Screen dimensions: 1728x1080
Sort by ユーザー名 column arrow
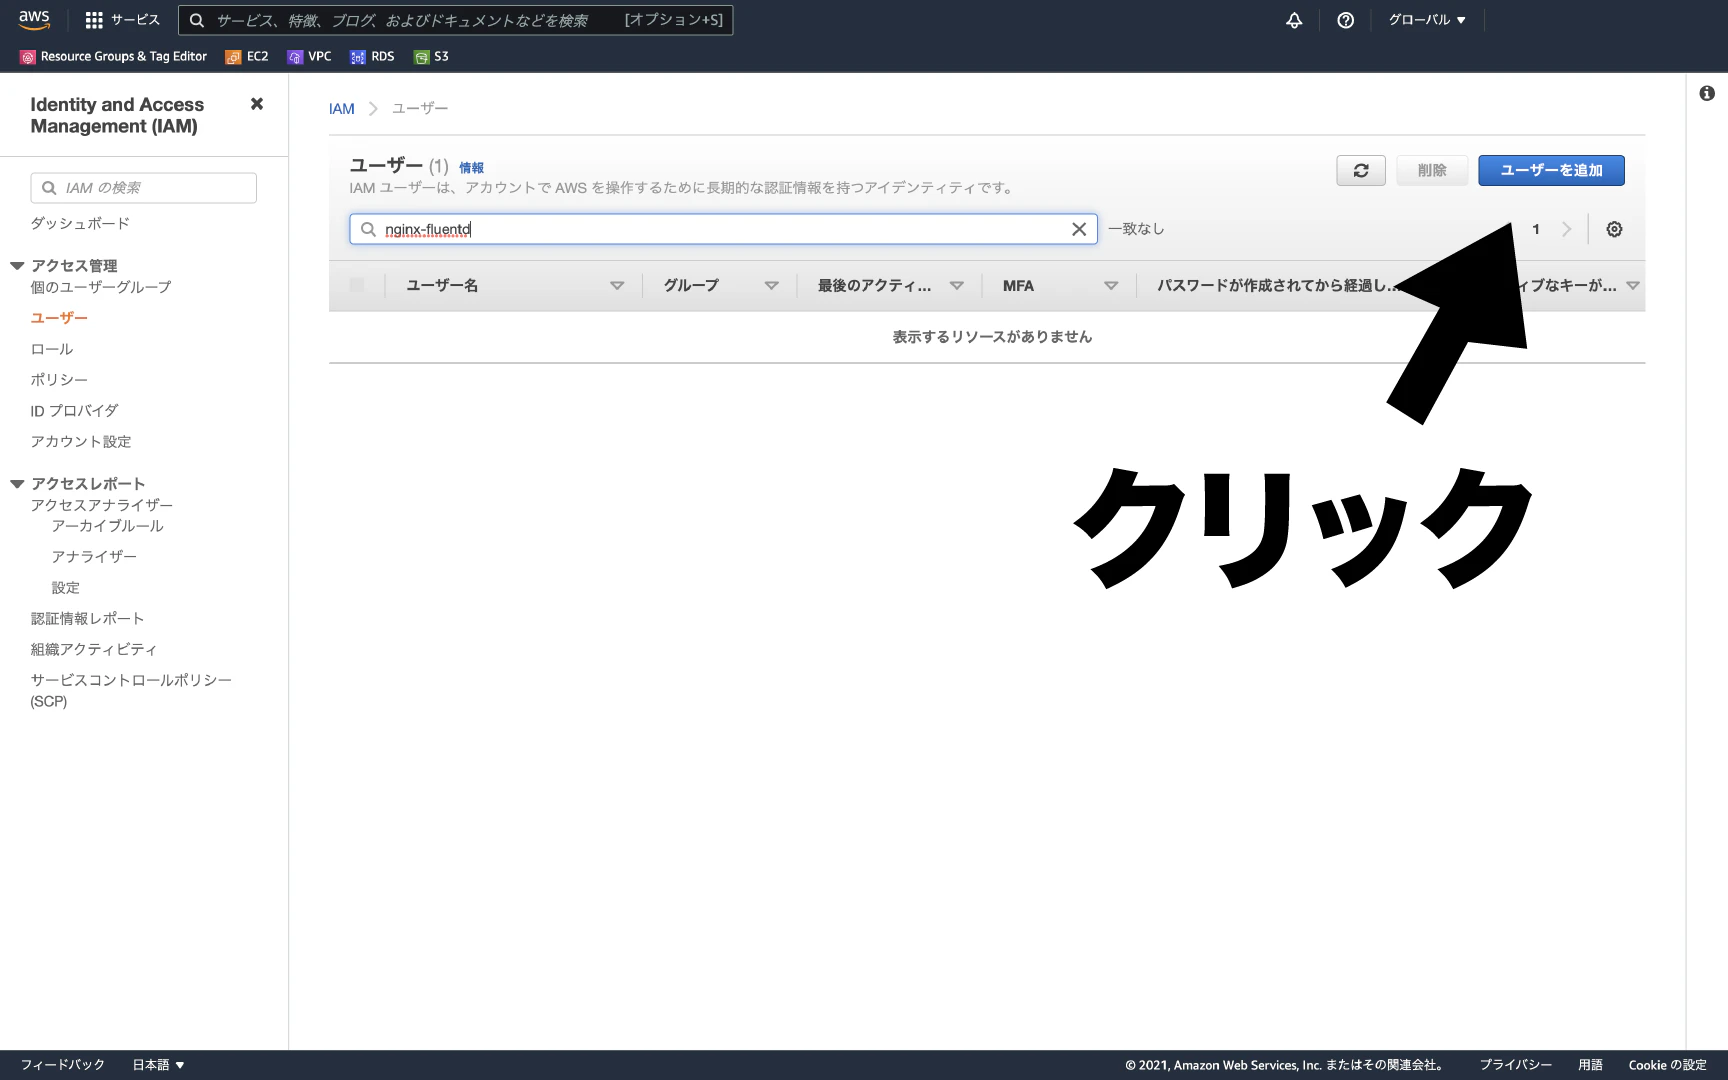(617, 286)
